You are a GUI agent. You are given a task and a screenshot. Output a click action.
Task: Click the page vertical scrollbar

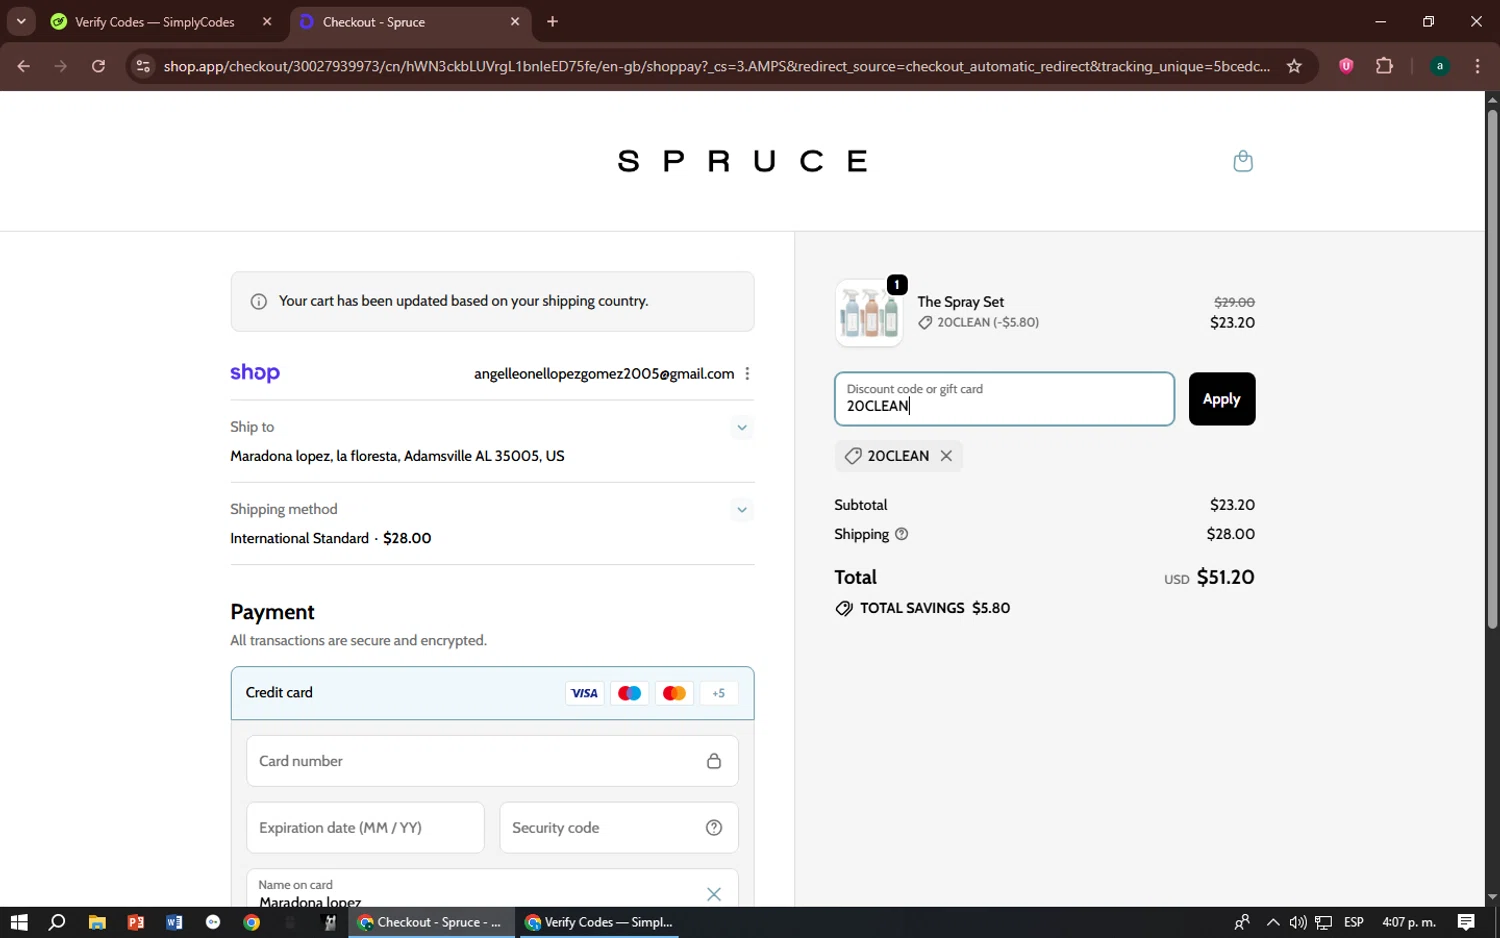click(x=1492, y=370)
